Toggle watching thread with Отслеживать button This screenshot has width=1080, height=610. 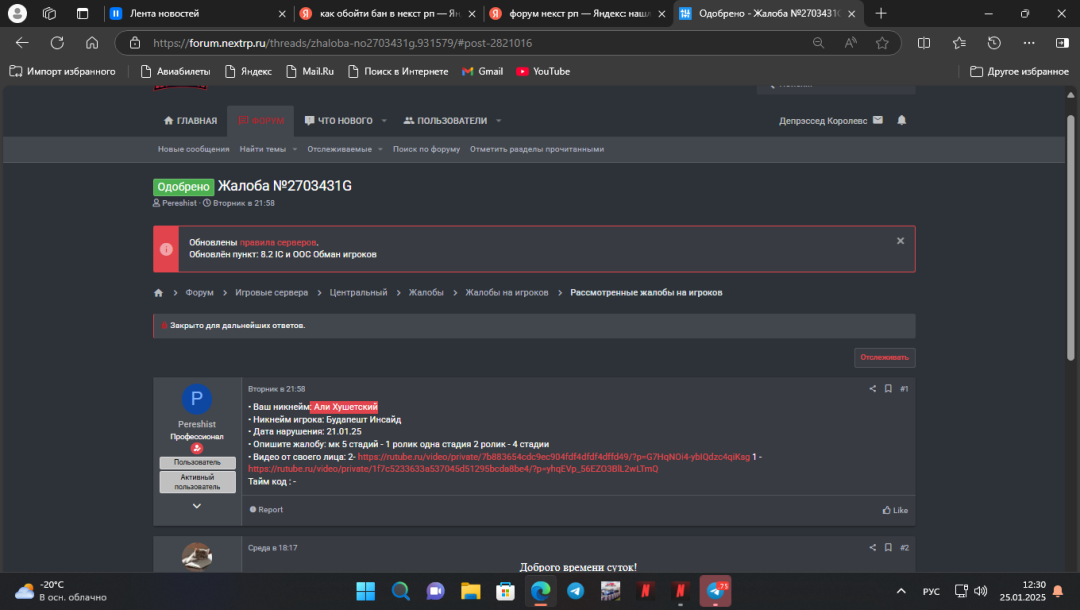click(x=884, y=358)
